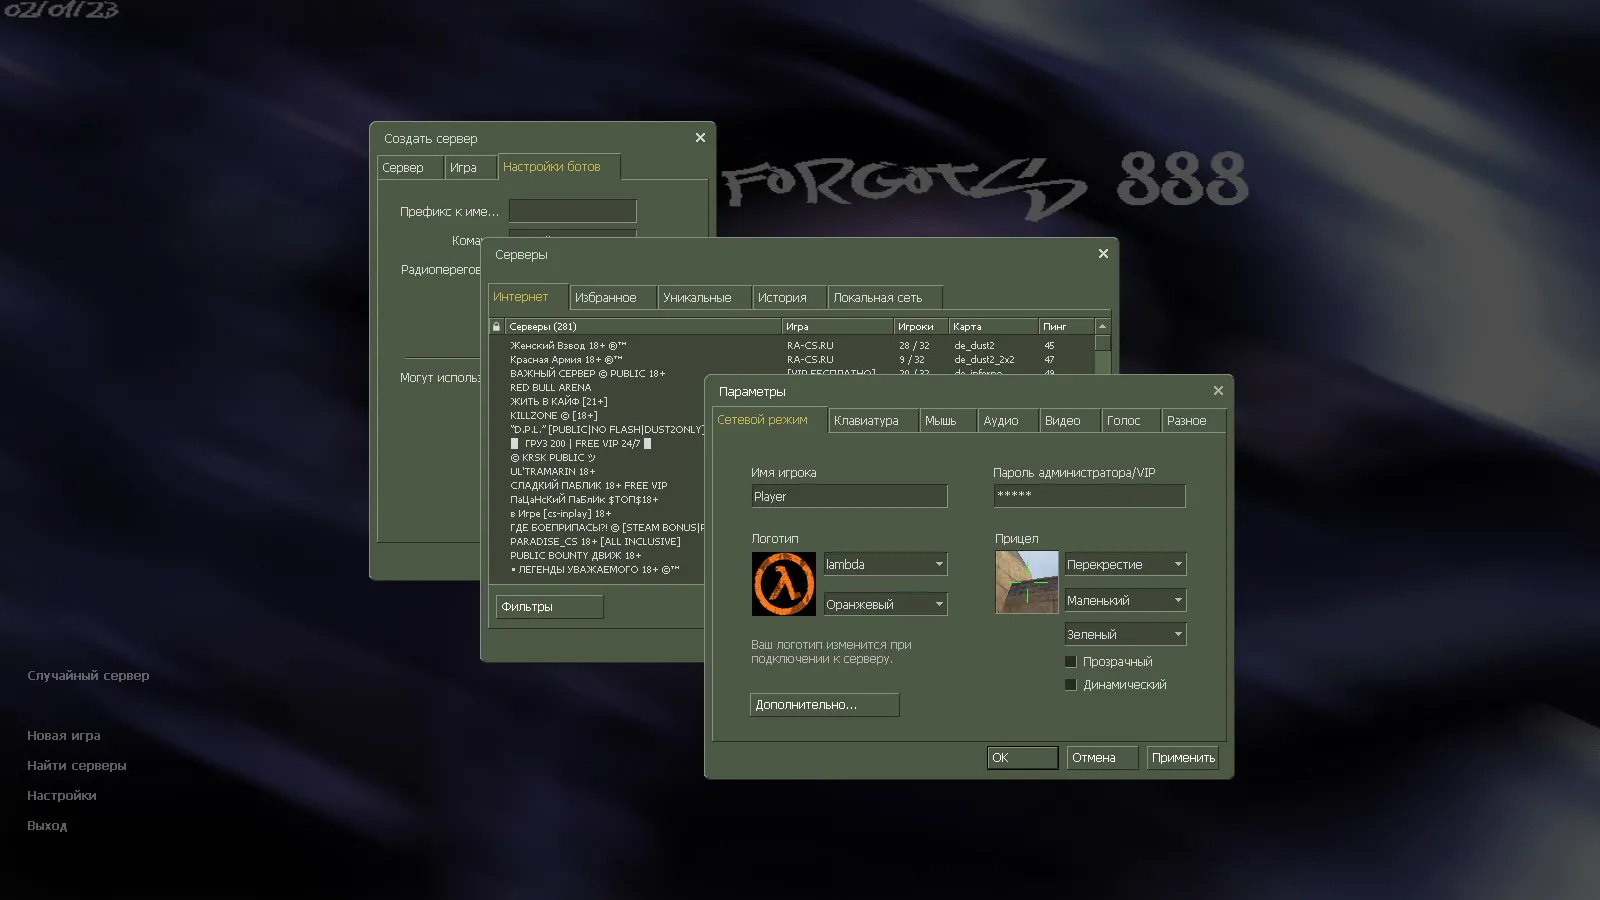Close the Параметры dialog
The width and height of the screenshot is (1600, 900).
point(1217,391)
